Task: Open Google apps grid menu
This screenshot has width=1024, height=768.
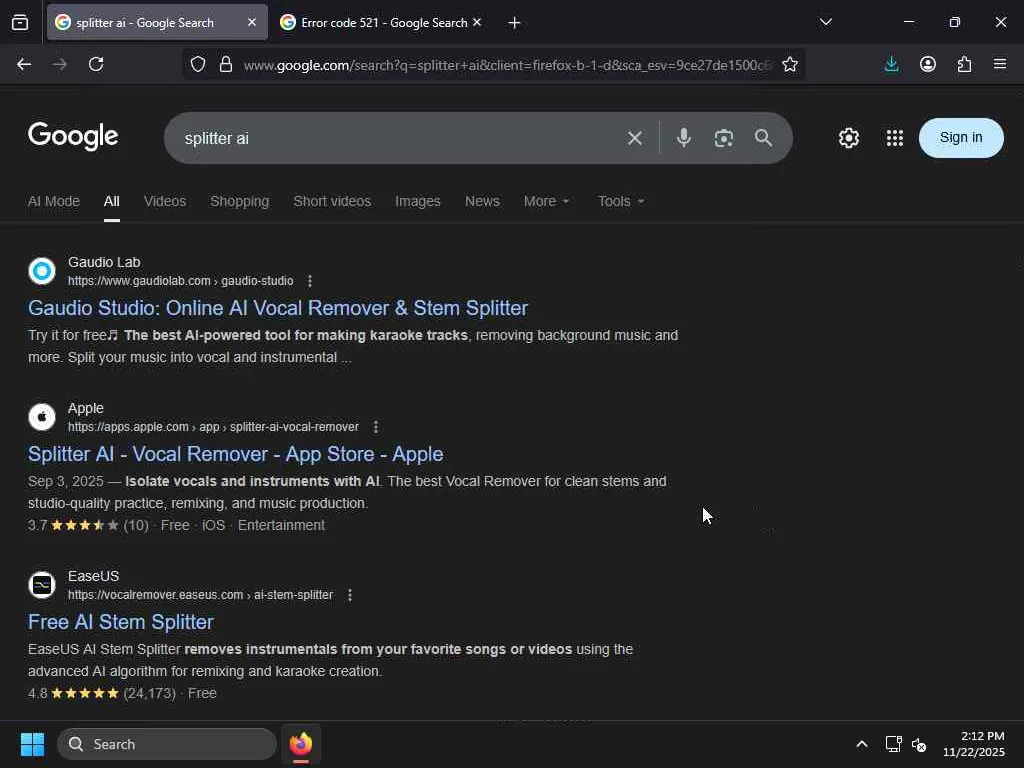Action: (895, 138)
